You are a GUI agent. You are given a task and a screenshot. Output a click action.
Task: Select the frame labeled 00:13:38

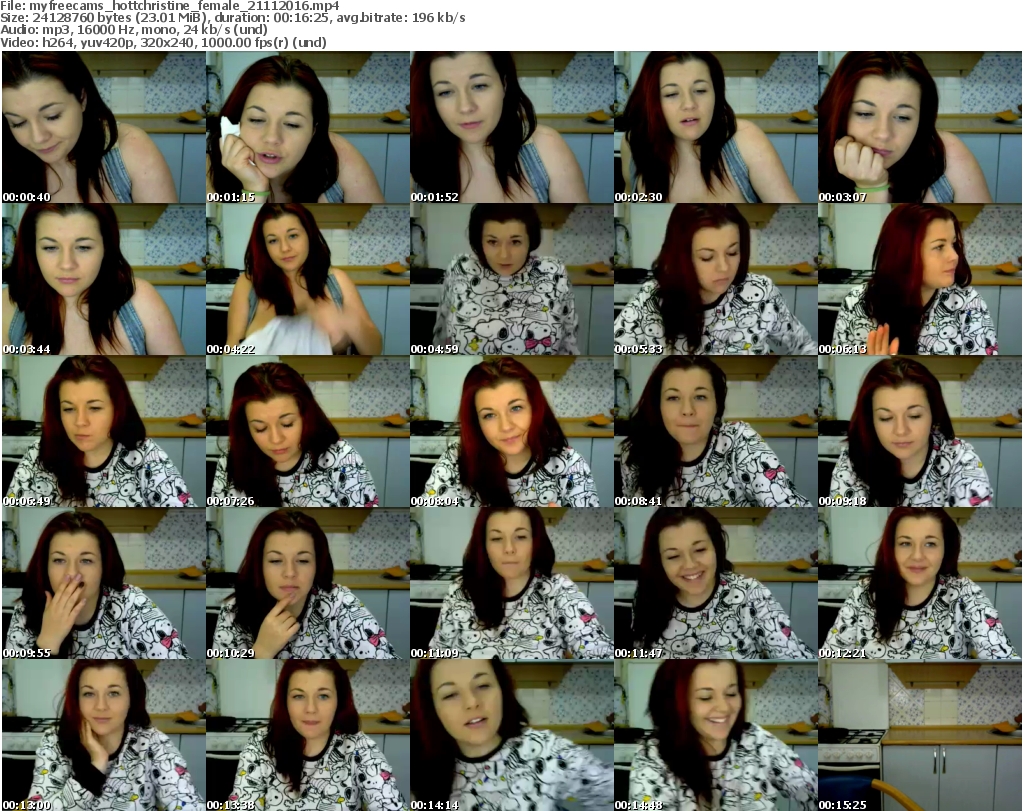coord(308,735)
